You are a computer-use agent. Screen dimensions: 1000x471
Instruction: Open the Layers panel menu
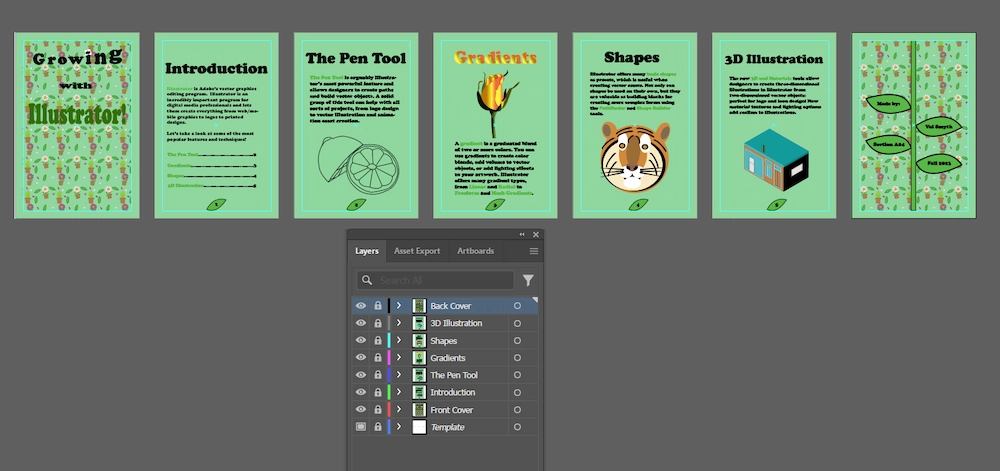pyautogui.click(x=534, y=251)
